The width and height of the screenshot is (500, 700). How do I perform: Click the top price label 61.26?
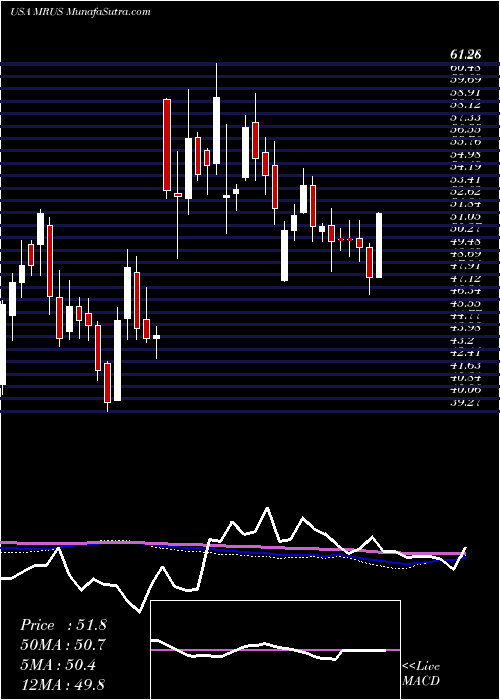coord(466,55)
